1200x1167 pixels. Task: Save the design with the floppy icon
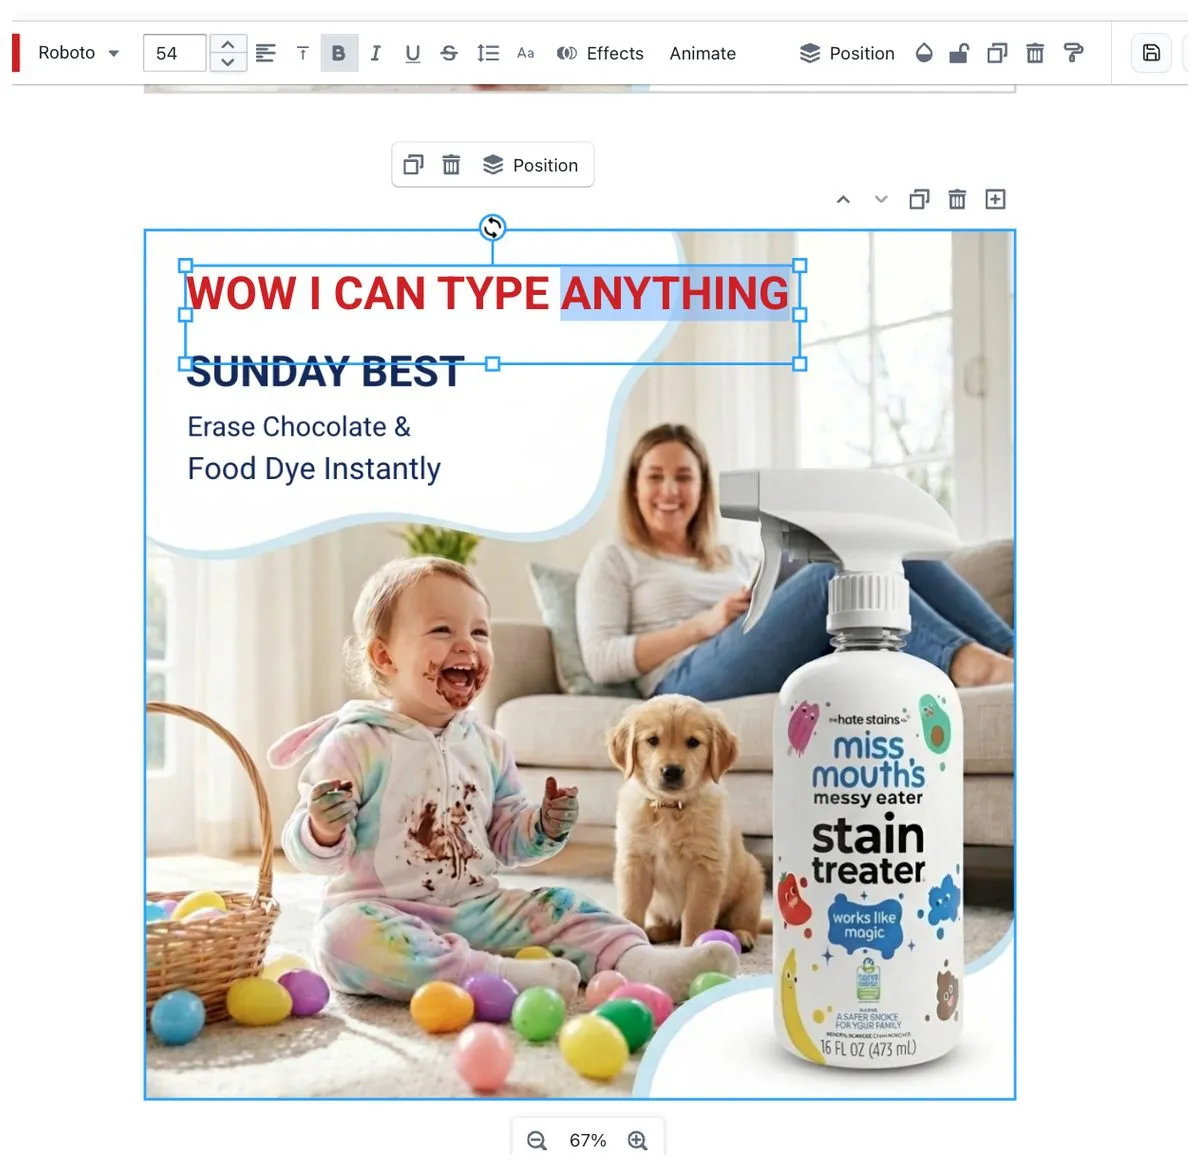pyautogui.click(x=1151, y=53)
